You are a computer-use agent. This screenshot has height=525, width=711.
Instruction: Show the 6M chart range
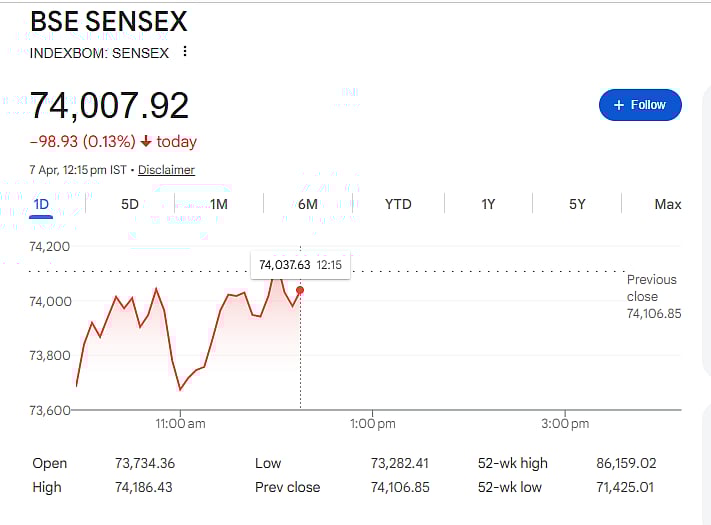308,204
